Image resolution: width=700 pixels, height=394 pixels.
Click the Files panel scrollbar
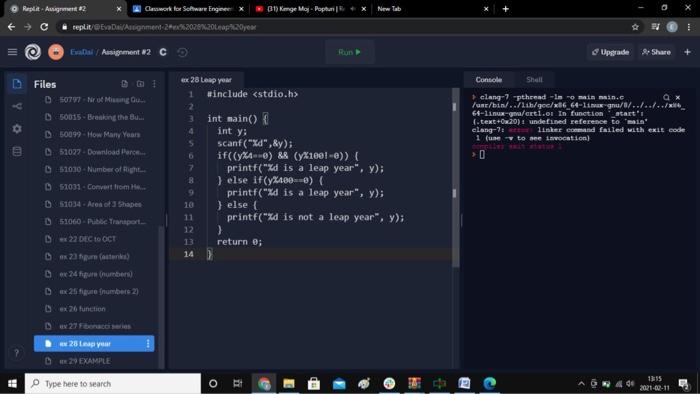[161, 297]
